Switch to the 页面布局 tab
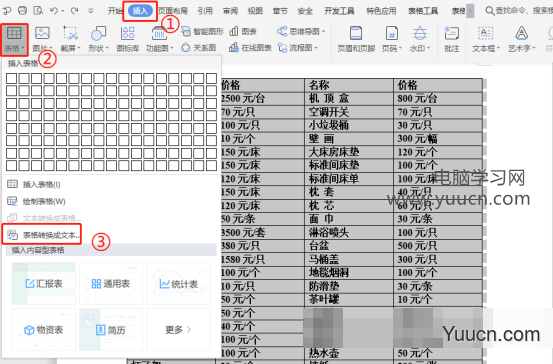 (x=173, y=11)
